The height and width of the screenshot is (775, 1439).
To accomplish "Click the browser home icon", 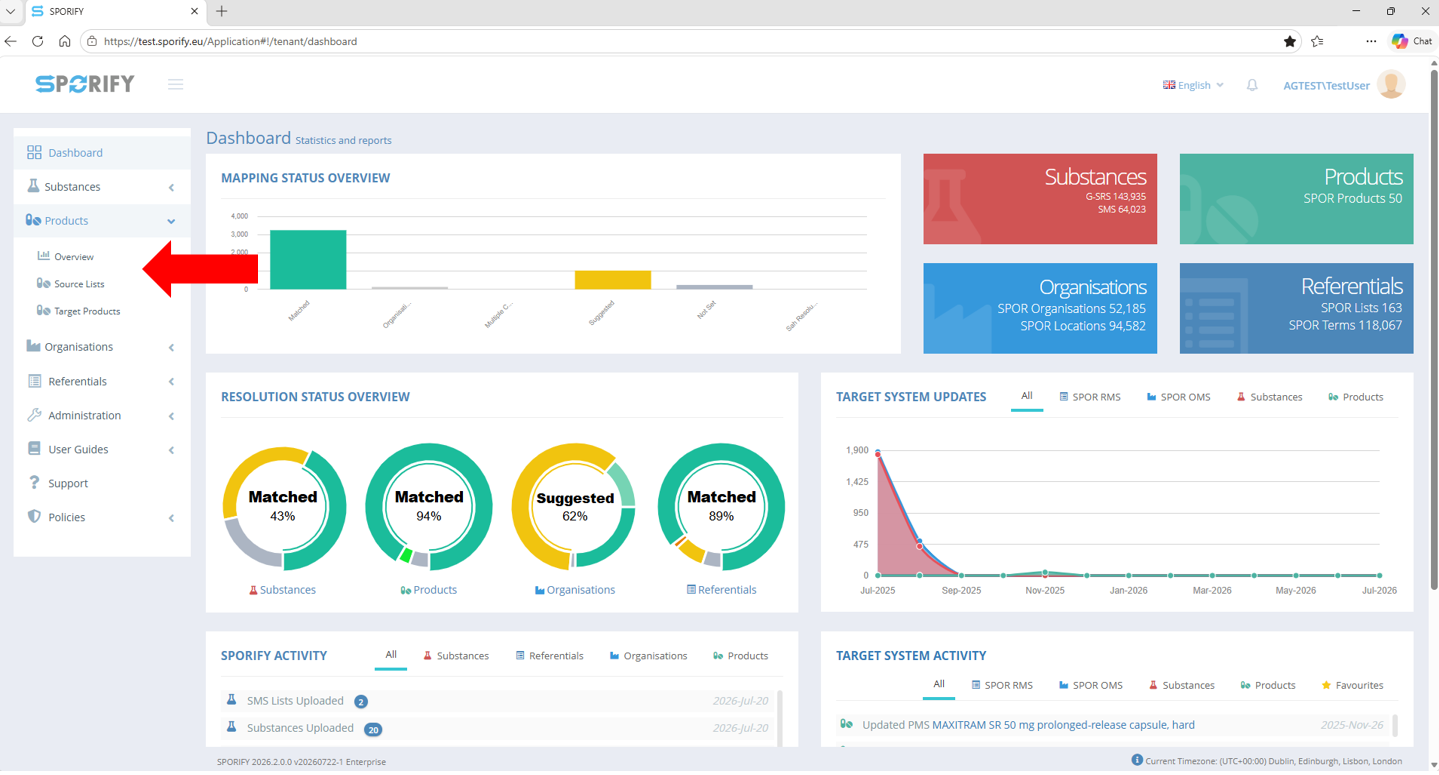I will (65, 41).
